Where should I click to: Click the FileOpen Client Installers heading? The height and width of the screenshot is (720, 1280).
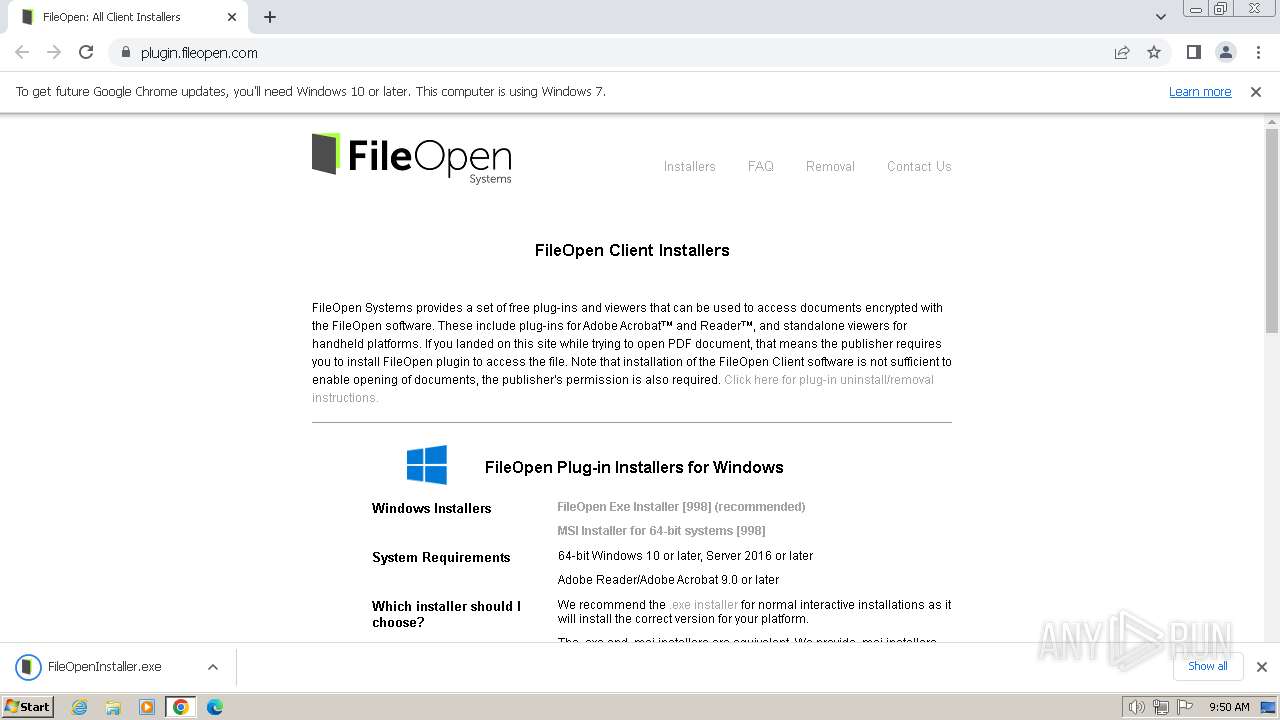(x=632, y=251)
